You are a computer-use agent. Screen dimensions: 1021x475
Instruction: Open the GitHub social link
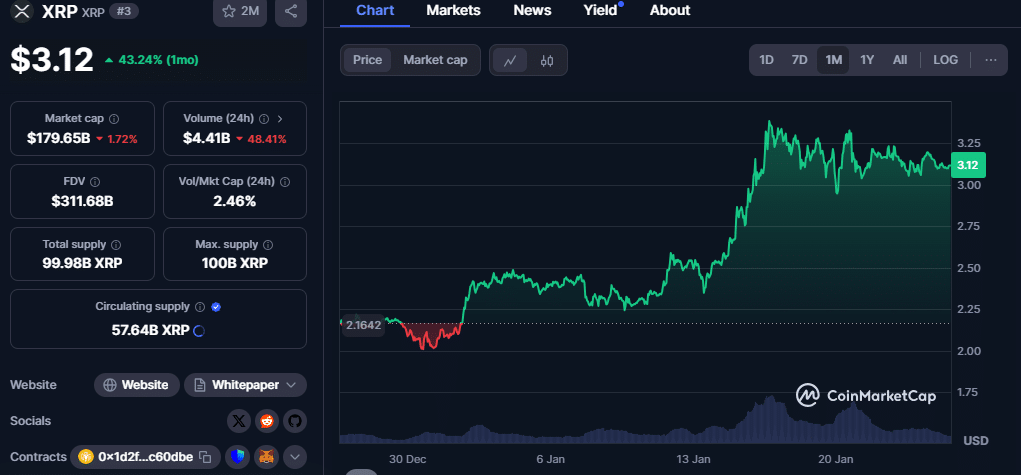[295, 422]
